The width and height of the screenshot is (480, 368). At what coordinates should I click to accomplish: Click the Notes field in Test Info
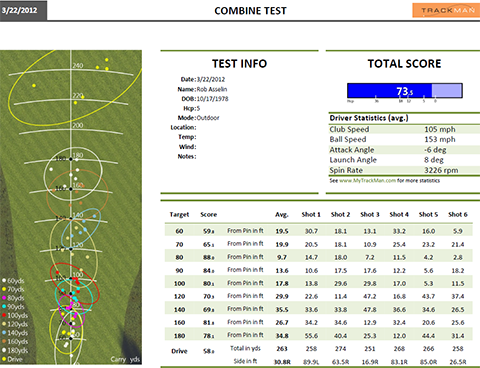[x=187, y=157]
